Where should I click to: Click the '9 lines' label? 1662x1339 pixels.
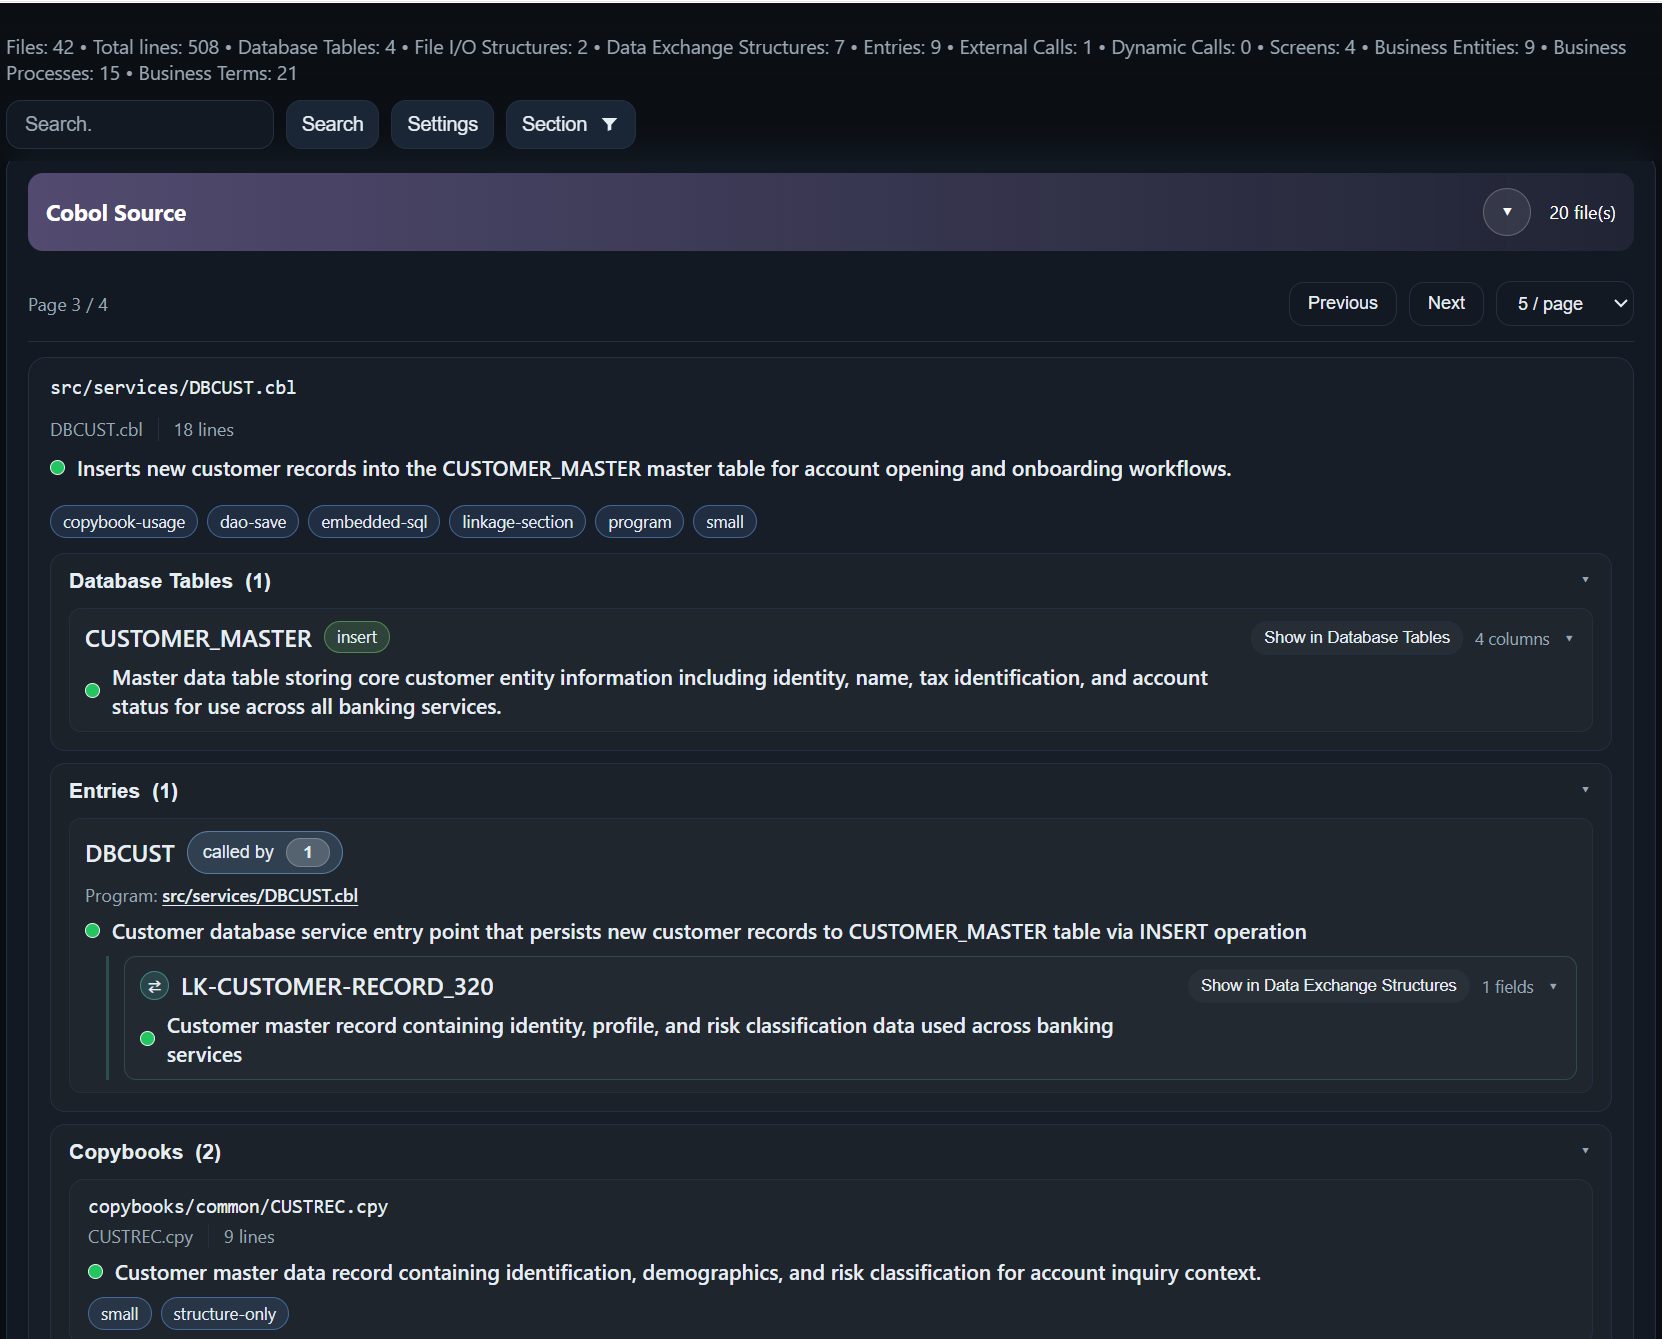249,1237
